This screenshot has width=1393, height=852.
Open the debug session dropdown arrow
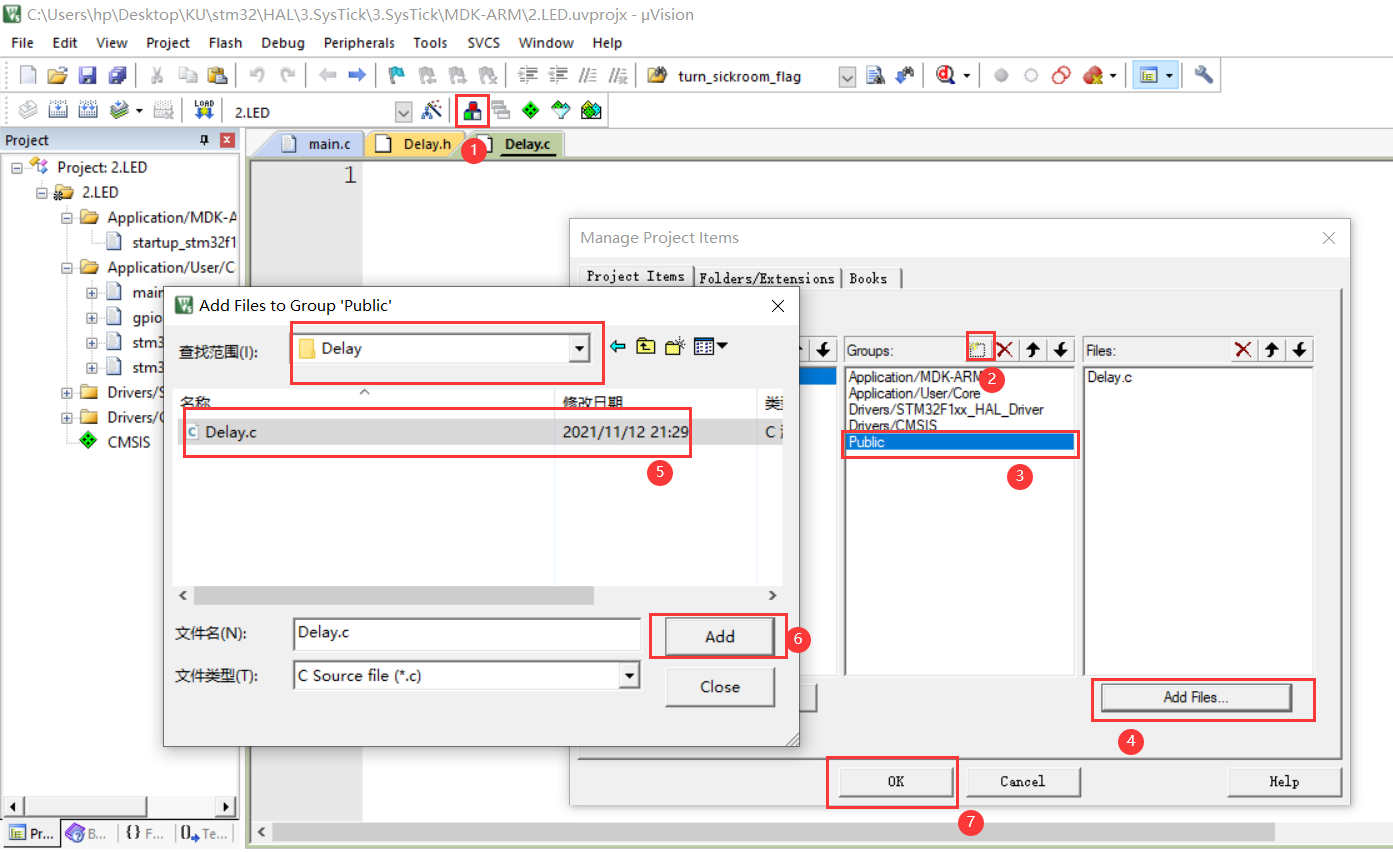pos(966,76)
